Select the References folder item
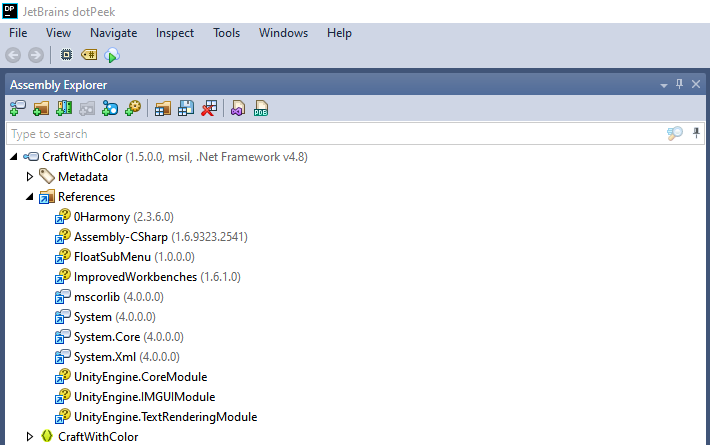 point(86,196)
